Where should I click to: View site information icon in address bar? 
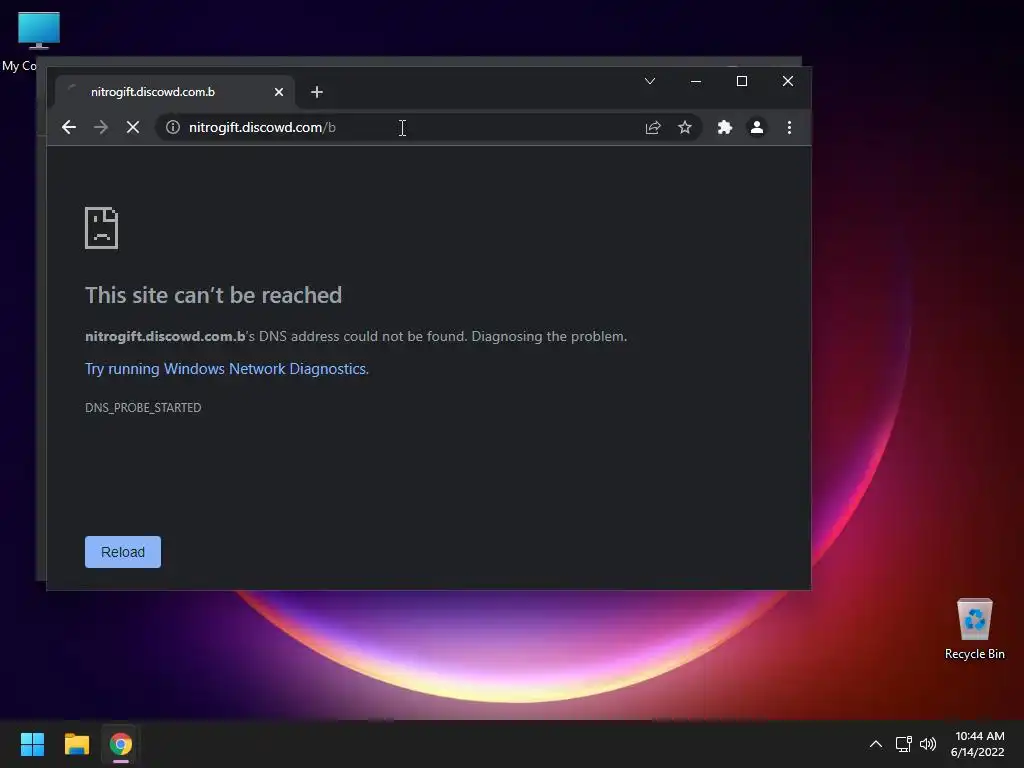tap(172, 127)
